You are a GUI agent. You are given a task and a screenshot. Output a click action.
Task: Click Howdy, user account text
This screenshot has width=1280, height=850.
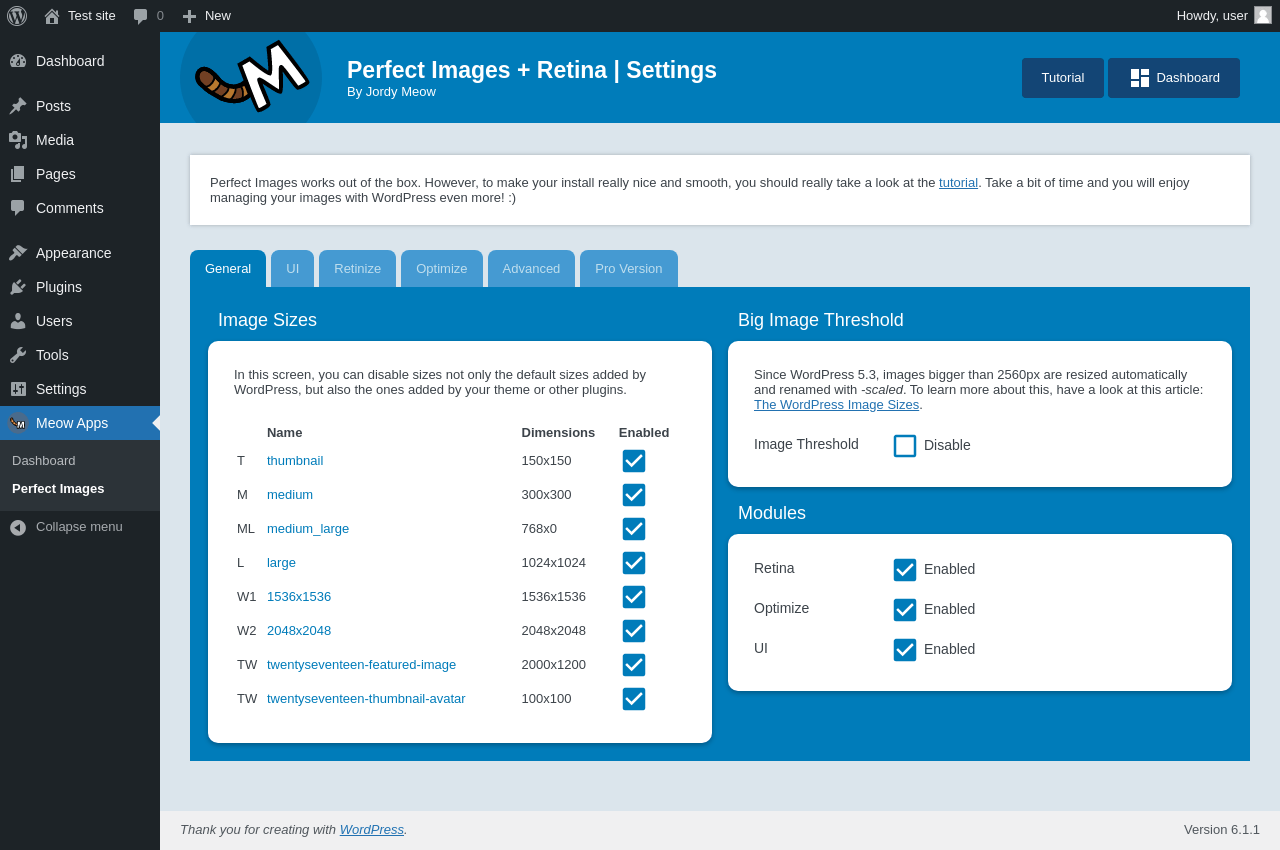point(1212,16)
